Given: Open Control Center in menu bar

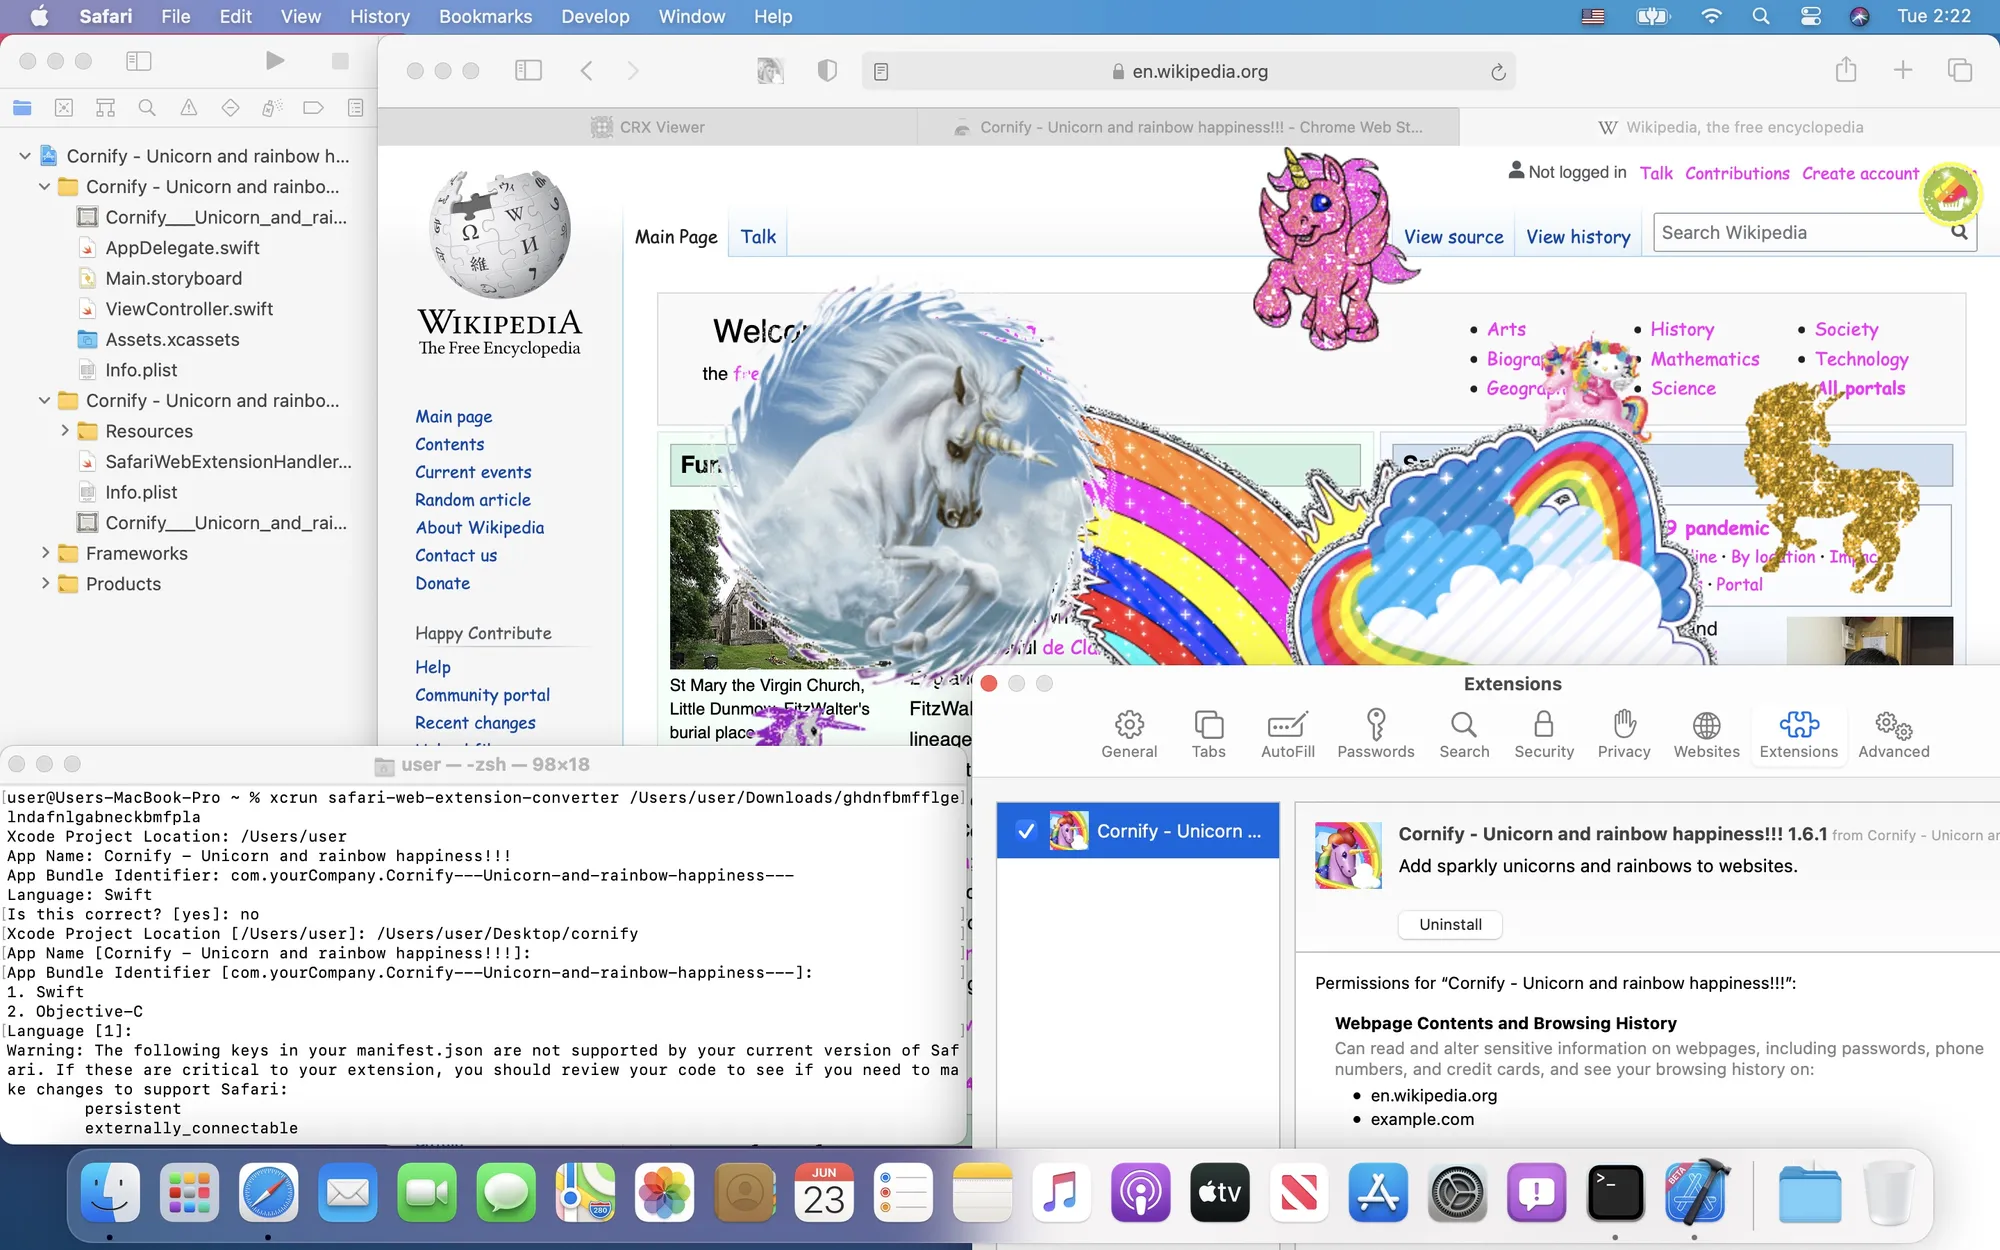Looking at the screenshot, I should pos(1810,16).
